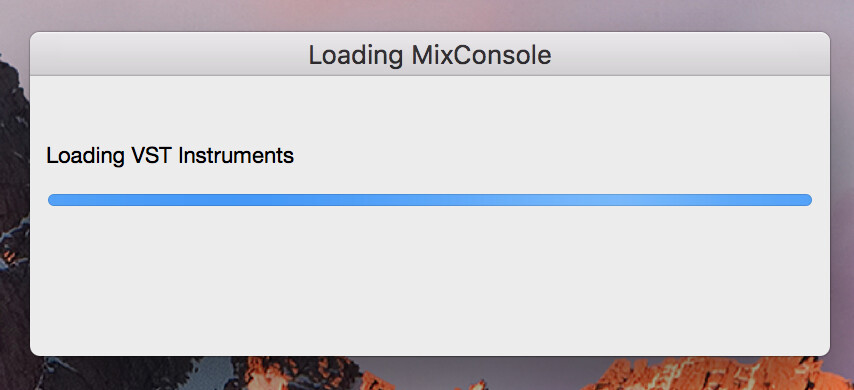Click the word MixConsole in the title
Screen dimensions: 854x390
(x=481, y=56)
